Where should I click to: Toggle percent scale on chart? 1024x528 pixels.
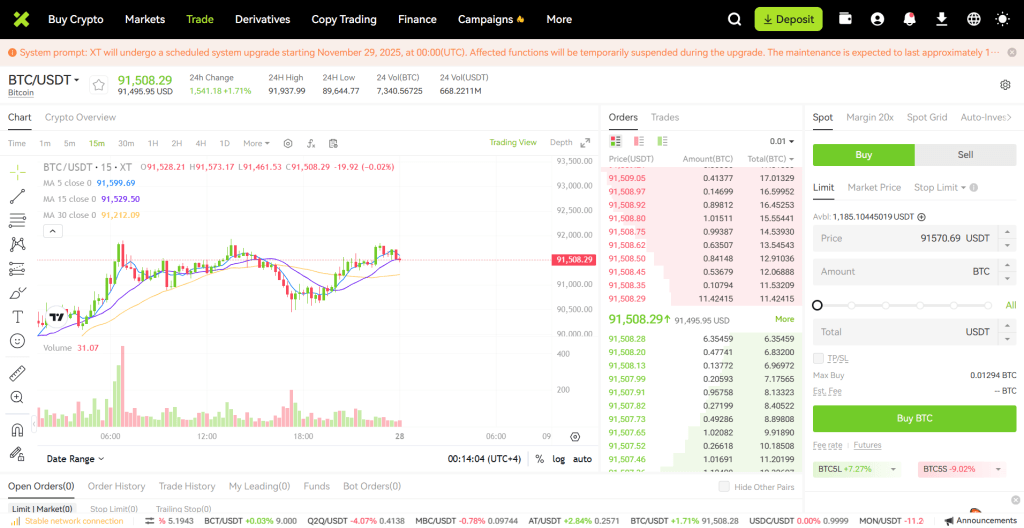(x=539, y=459)
